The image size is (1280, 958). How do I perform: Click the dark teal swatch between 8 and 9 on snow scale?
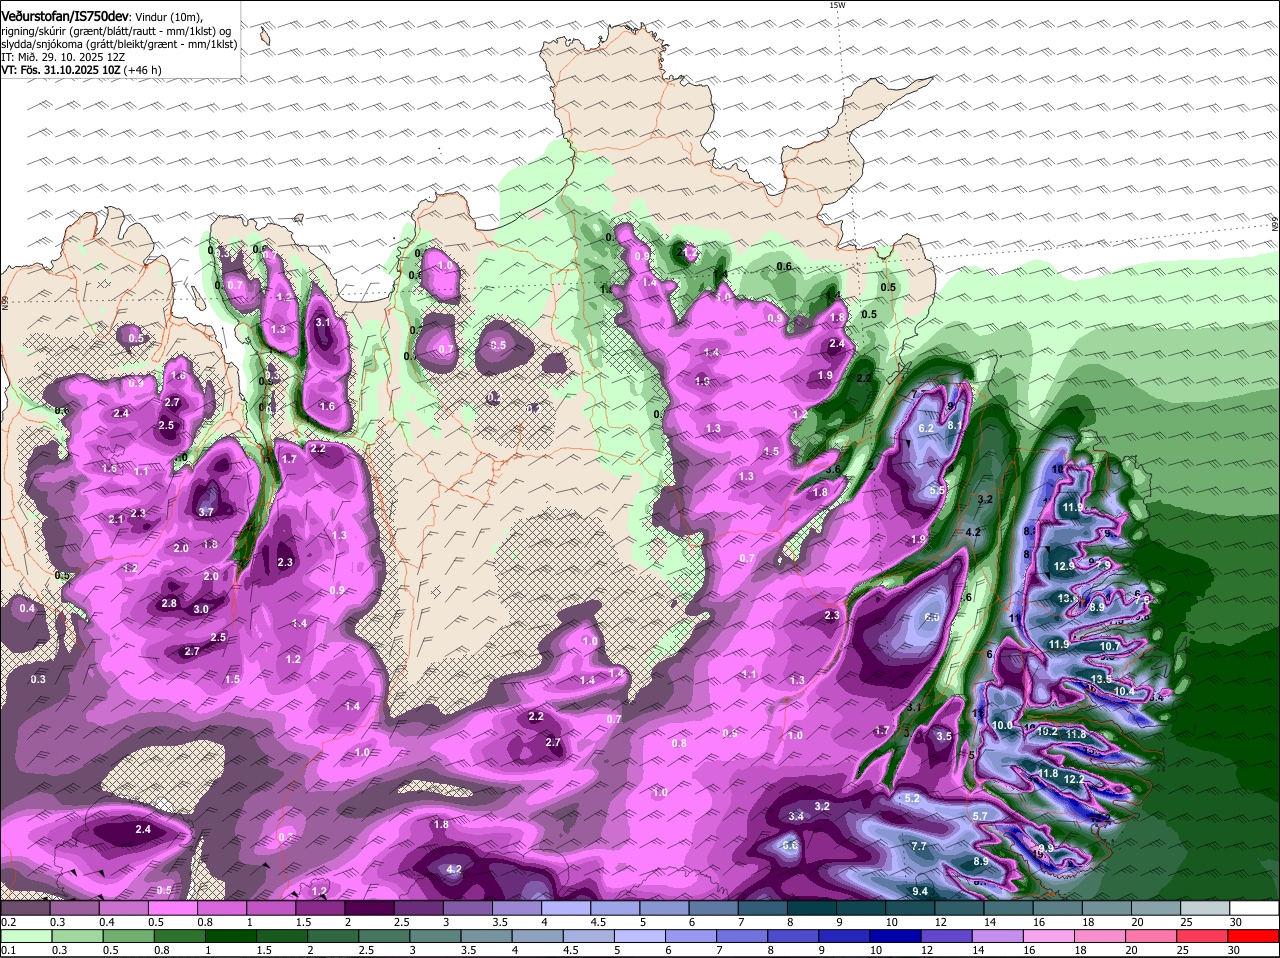click(x=813, y=908)
